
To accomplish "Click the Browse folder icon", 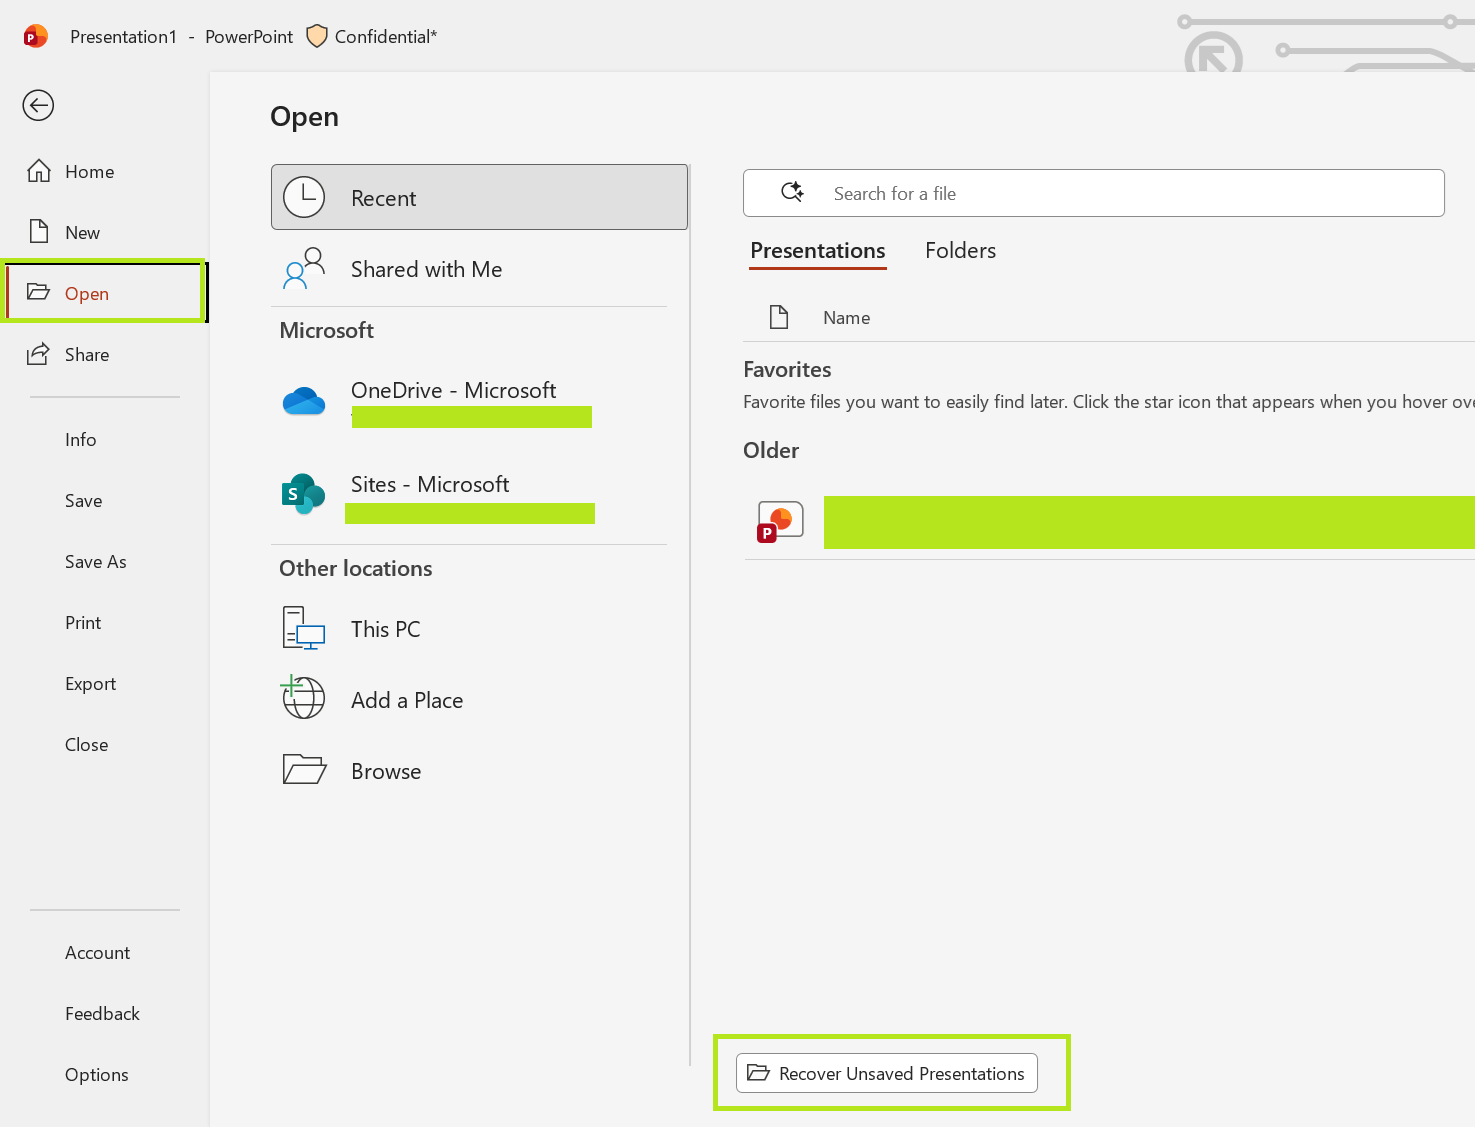I will (304, 769).
